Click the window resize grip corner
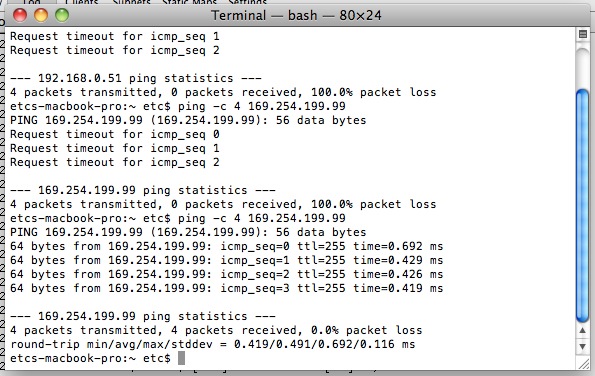Image resolution: width=595 pixels, height=376 pixels. coord(582,363)
